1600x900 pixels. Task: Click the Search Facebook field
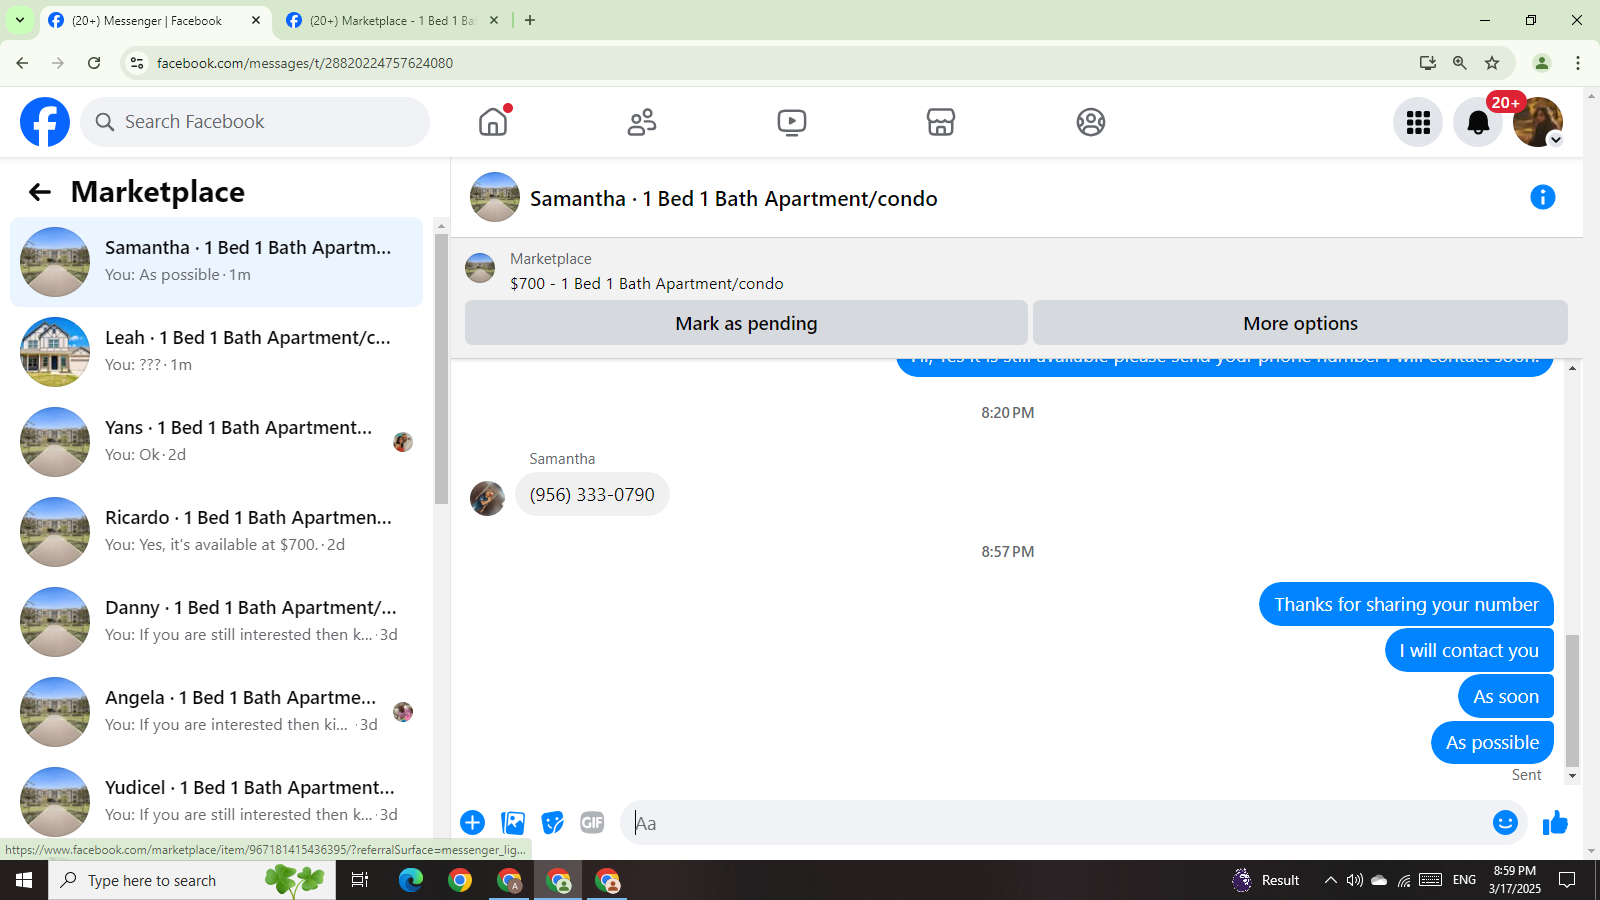[255, 122]
